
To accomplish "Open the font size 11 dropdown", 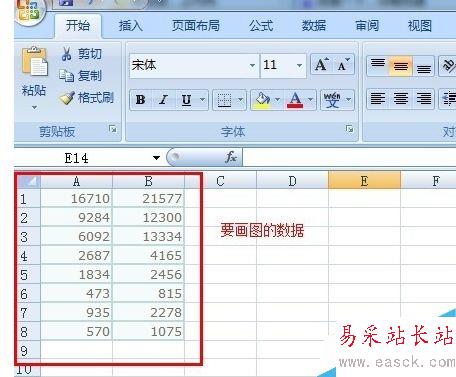I will point(299,65).
